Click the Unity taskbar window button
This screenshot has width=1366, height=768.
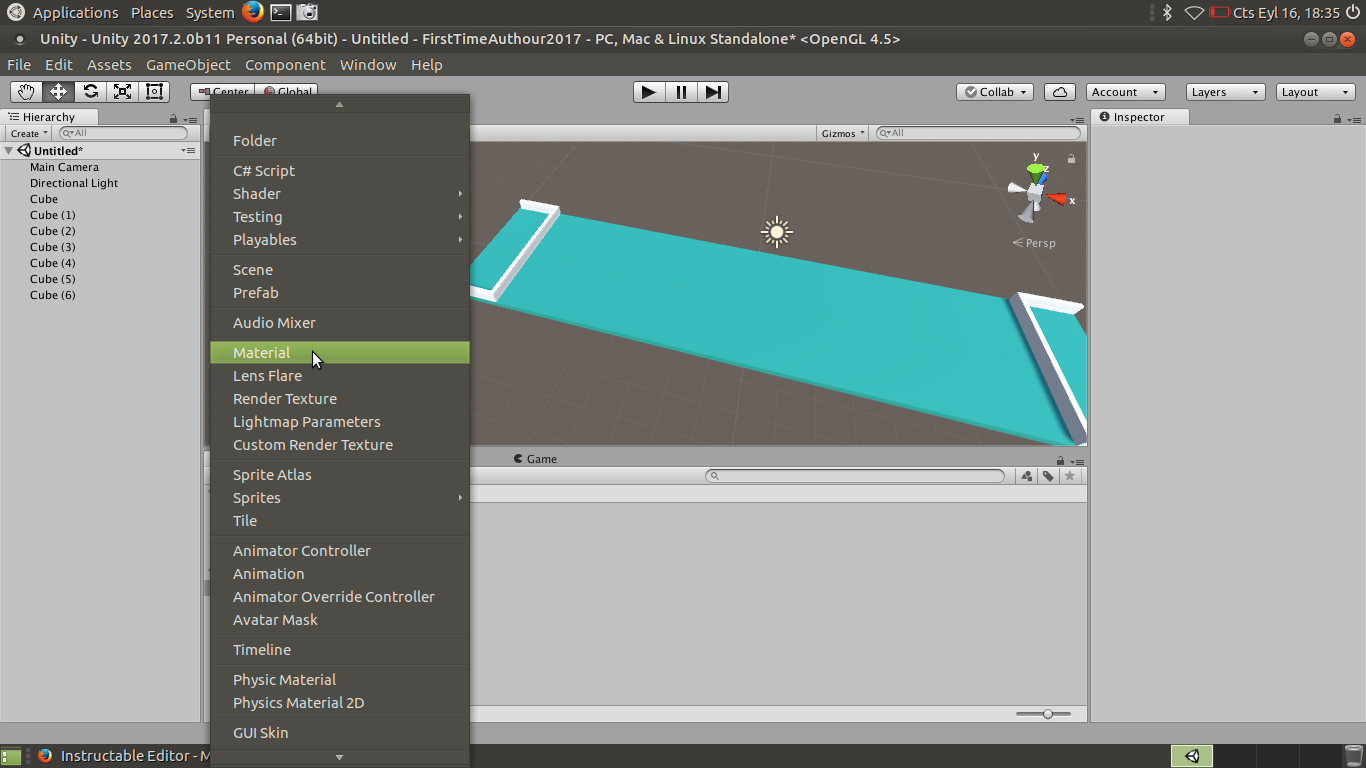tap(1192, 756)
